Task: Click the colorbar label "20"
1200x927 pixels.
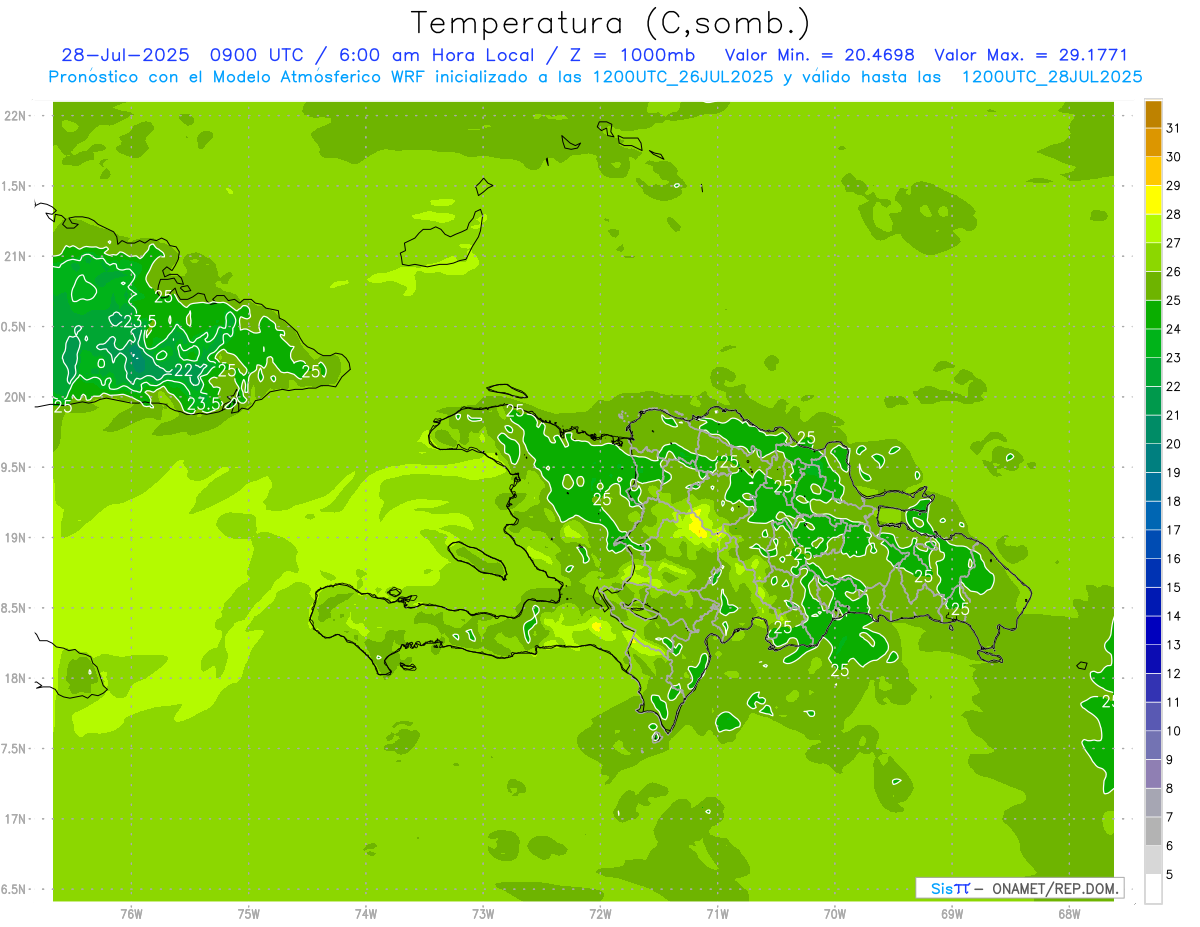Action: click(1173, 444)
